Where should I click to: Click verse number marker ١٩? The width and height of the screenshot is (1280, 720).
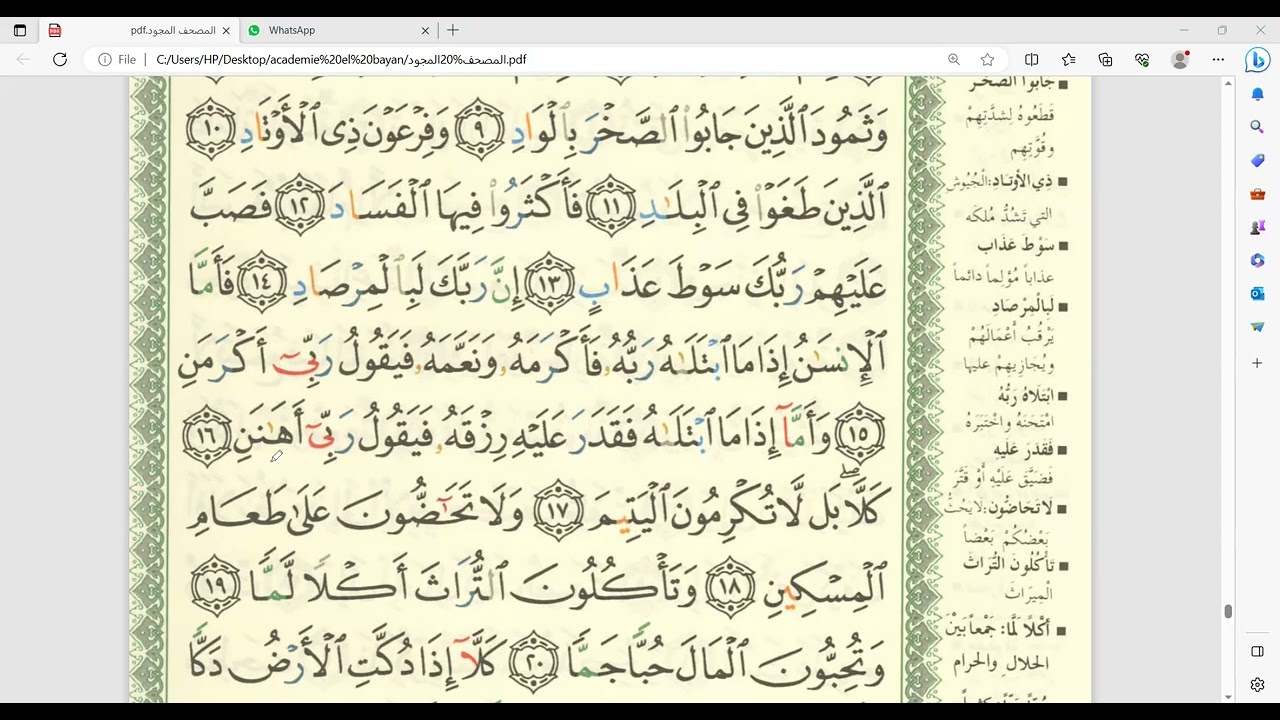[x=216, y=587]
